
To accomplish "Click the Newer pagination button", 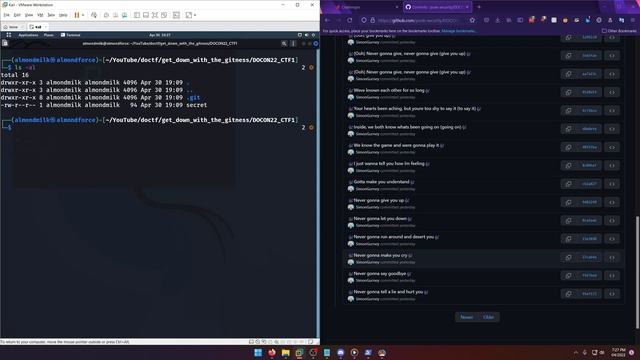I will pos(467,317).
